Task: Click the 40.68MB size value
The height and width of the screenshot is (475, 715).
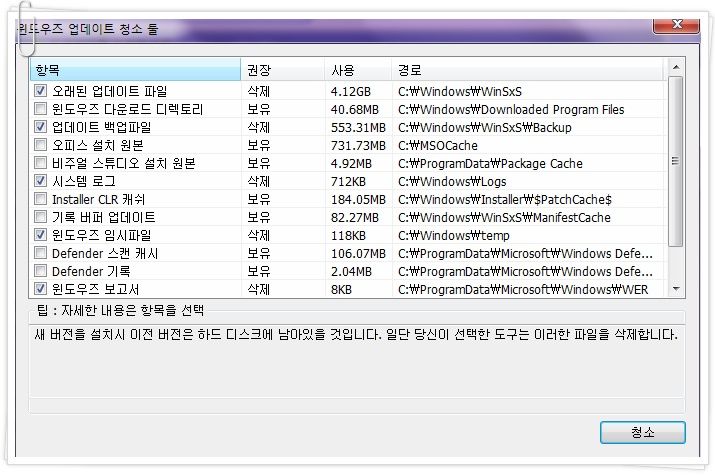Action: [x=355, y=109]
